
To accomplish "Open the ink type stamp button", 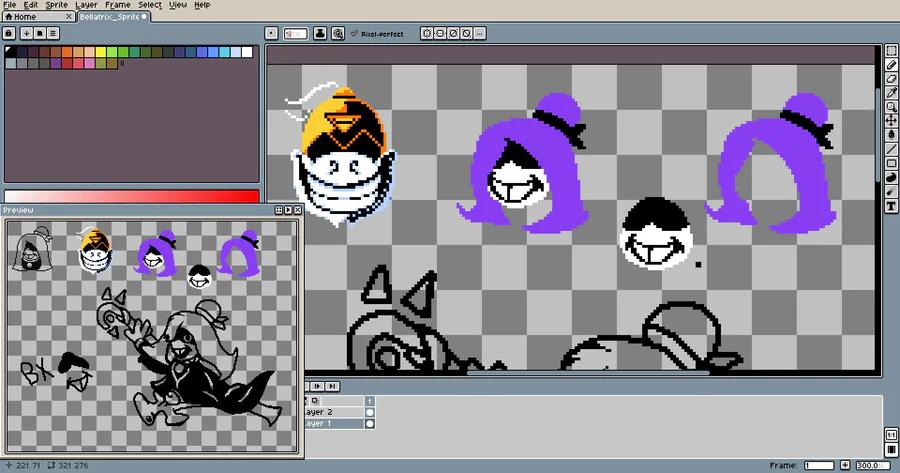I will pyautogui.click(x=320, y=34).
